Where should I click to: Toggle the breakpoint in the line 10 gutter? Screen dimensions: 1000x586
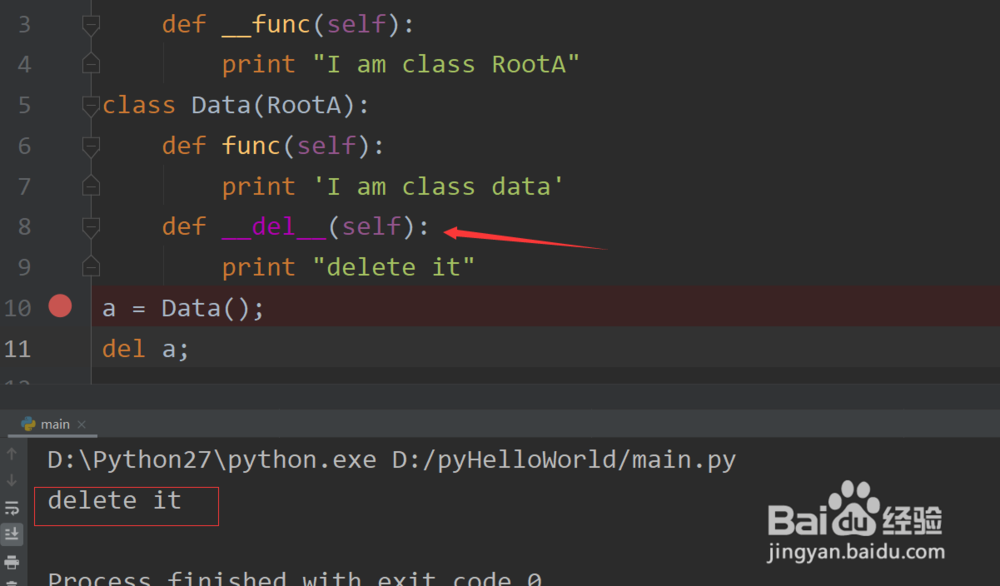60,306
